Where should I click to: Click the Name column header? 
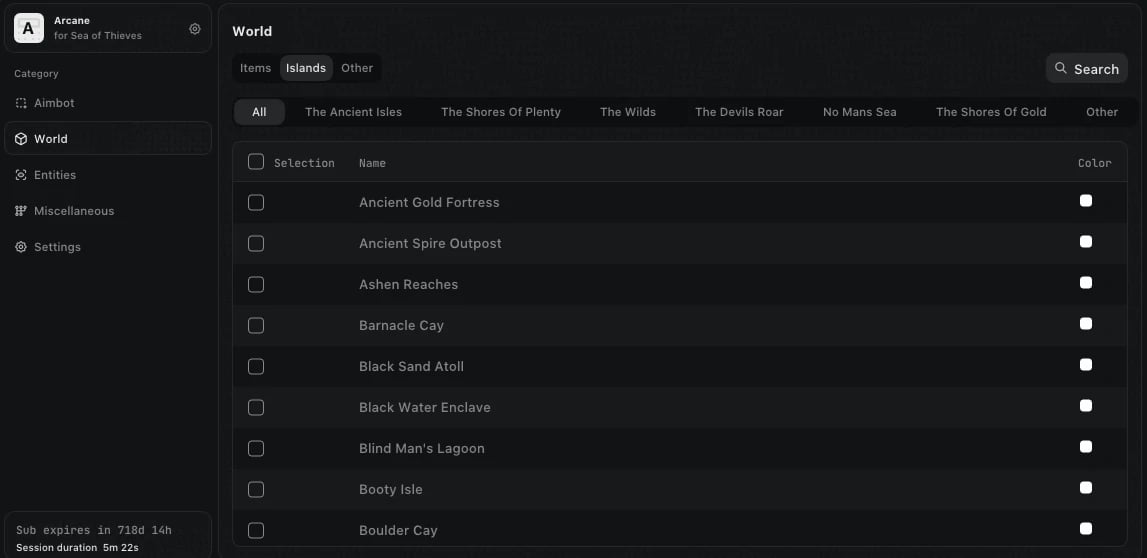coord(372,163)
